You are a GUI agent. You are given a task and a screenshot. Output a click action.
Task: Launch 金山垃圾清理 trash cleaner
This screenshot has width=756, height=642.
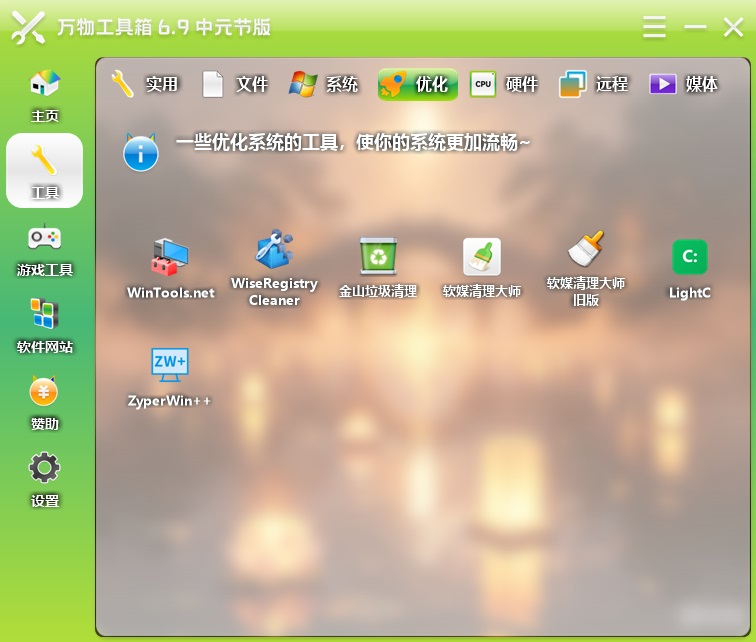click(x=378, y=268)
